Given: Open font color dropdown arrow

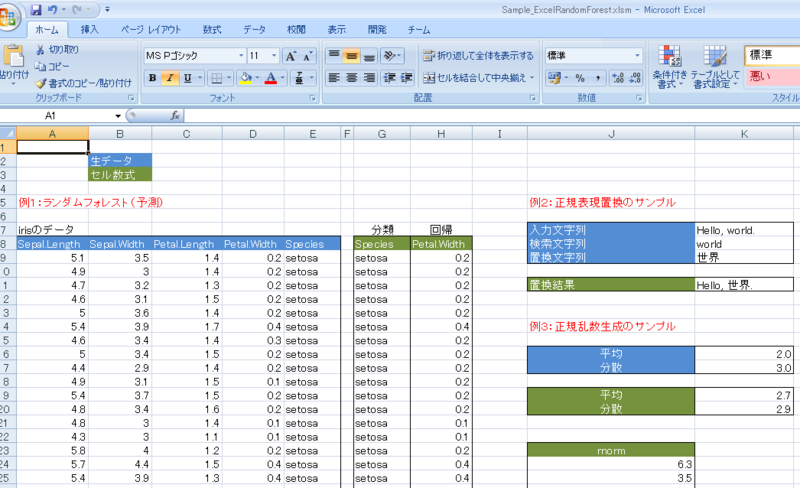Looking at the screenshot, I should click(x=282, y=78).
